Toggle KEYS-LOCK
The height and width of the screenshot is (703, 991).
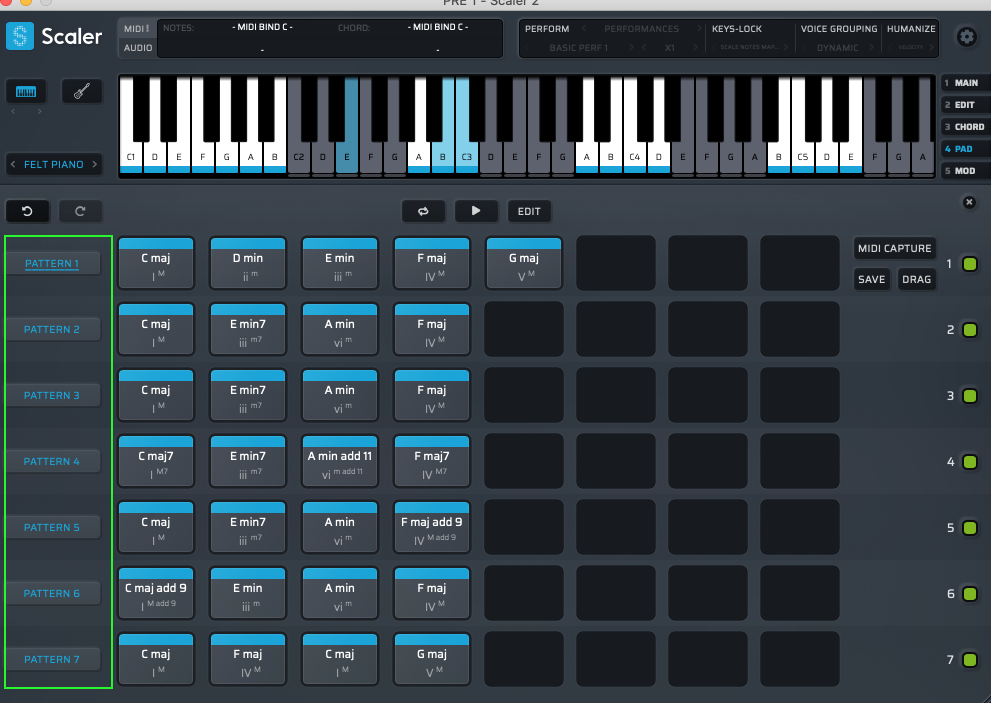click(736, 29)
